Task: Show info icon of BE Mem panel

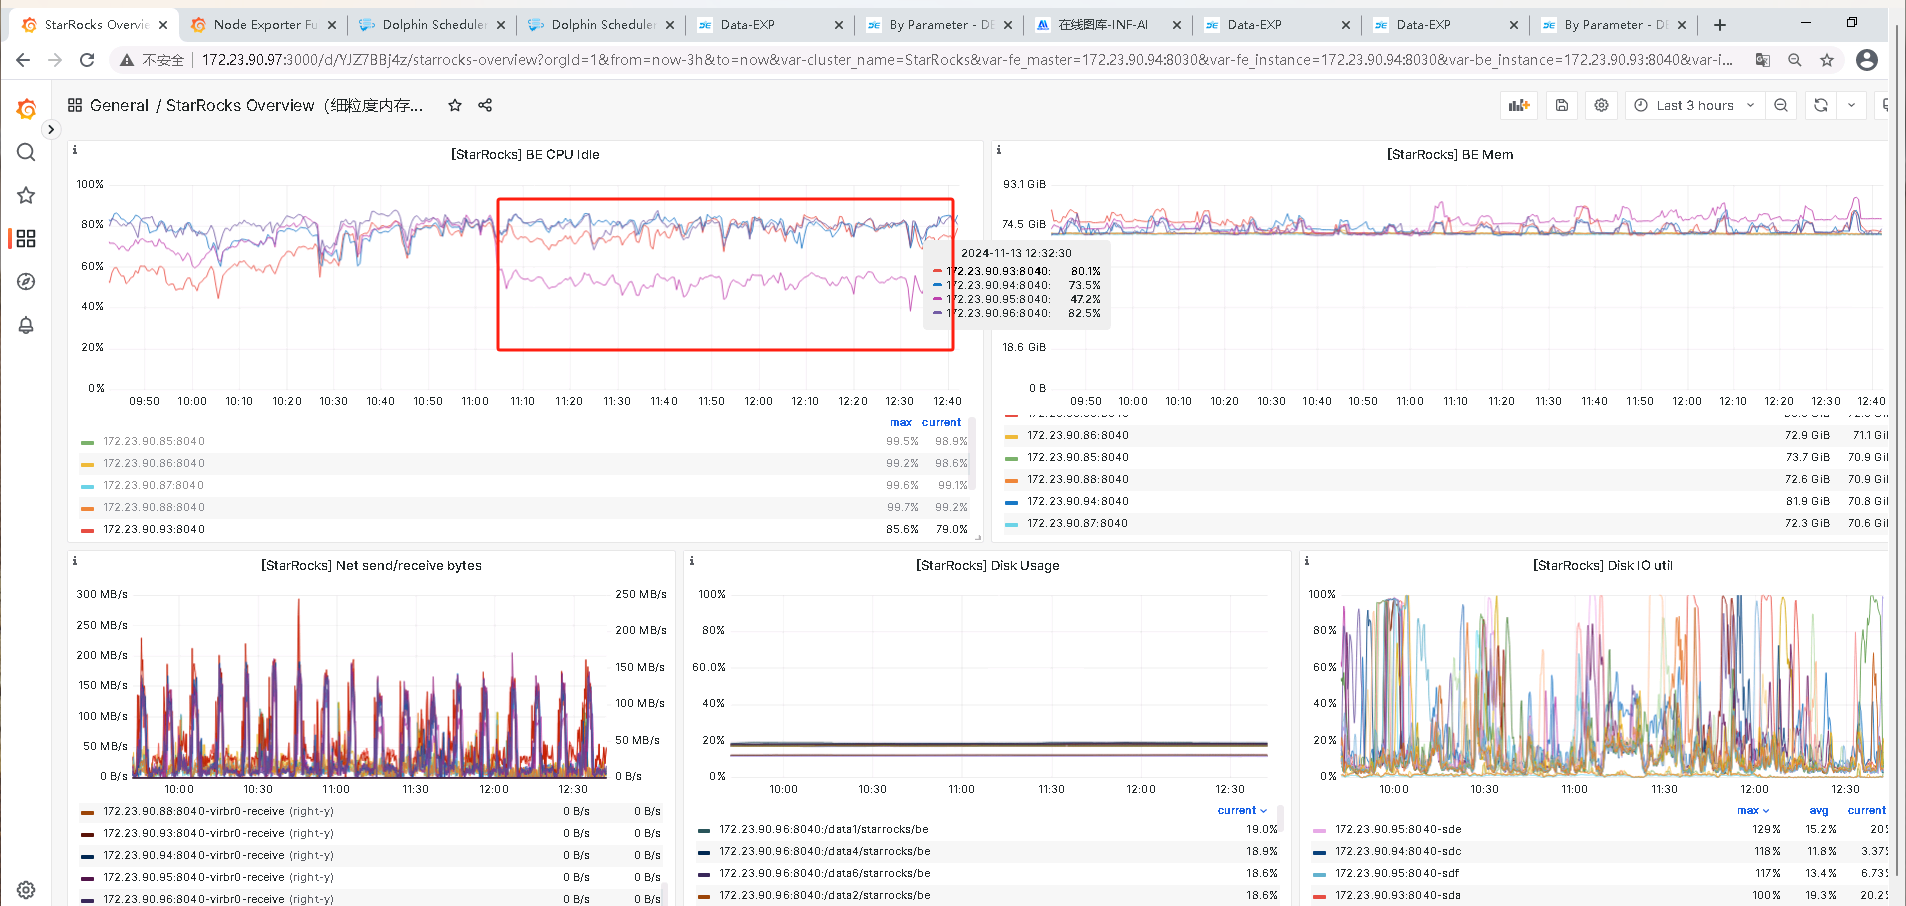Action: (x=999, y=150)
